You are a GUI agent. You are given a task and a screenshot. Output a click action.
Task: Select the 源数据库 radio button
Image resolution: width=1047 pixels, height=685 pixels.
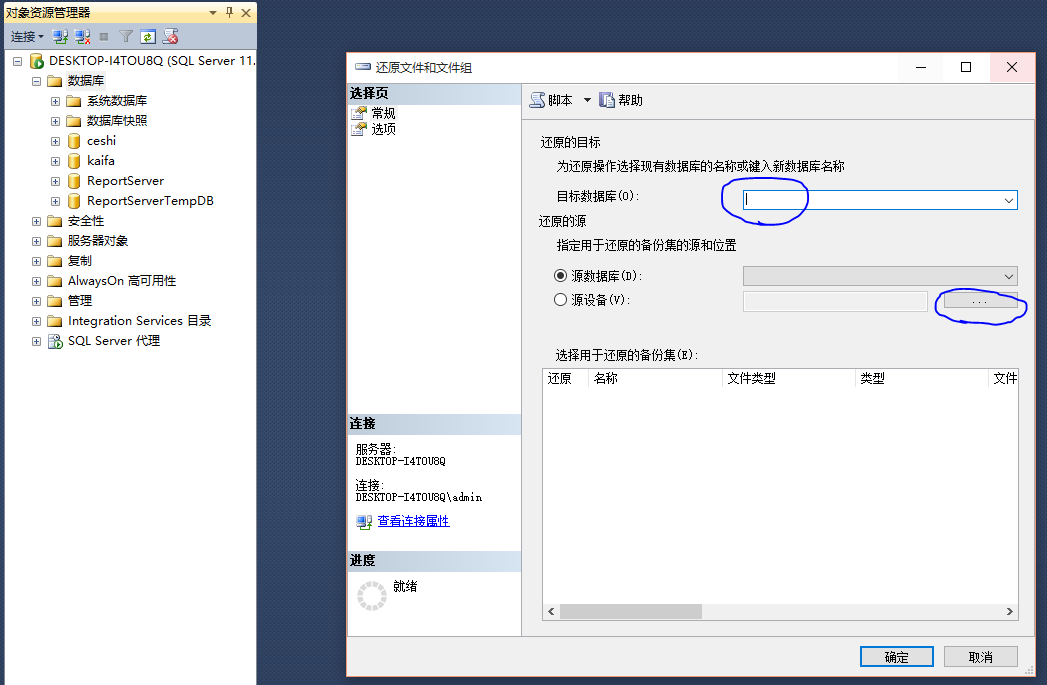tap(560, 276)
